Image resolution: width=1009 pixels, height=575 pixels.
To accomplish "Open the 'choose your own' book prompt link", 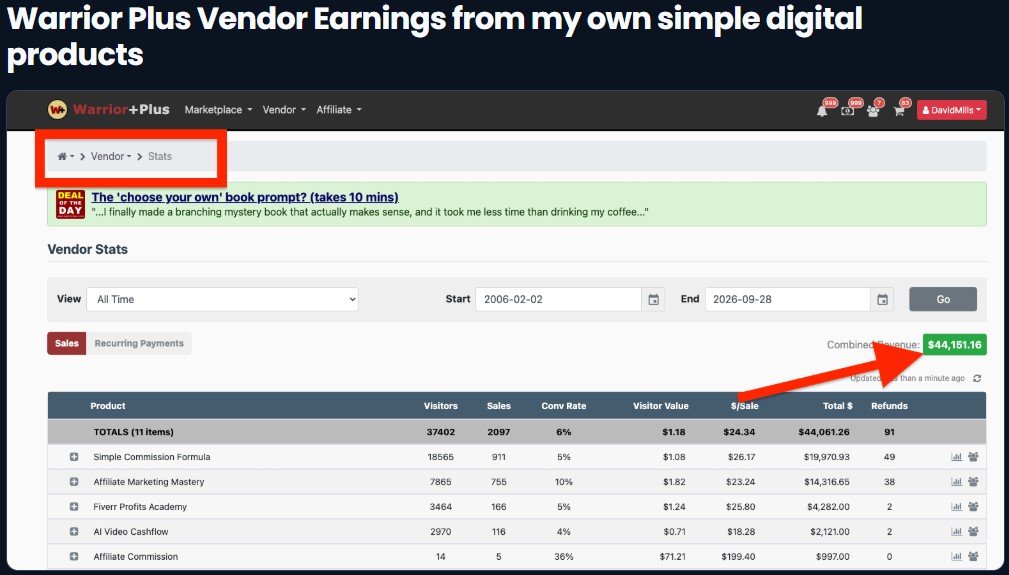I will (245, 197).
